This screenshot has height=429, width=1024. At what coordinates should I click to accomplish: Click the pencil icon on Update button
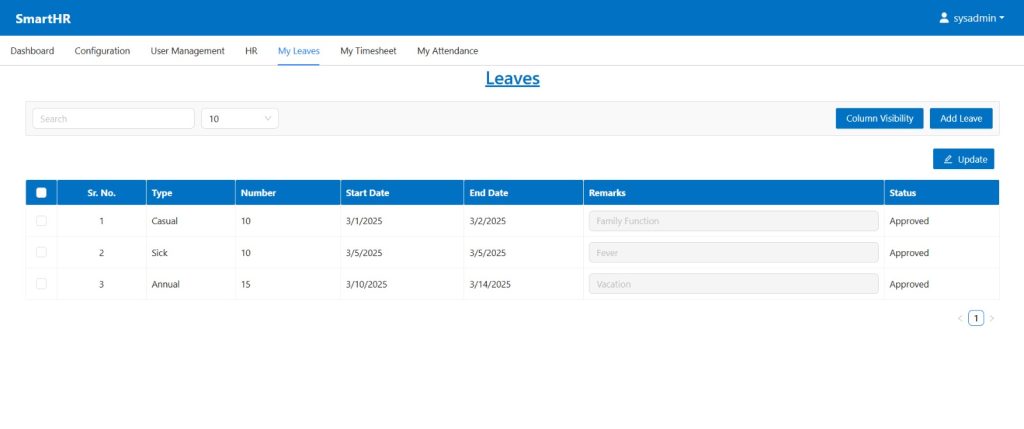pos(948,159)
